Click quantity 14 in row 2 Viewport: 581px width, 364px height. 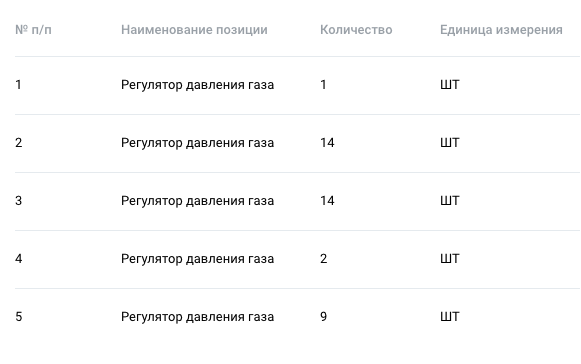327,143
